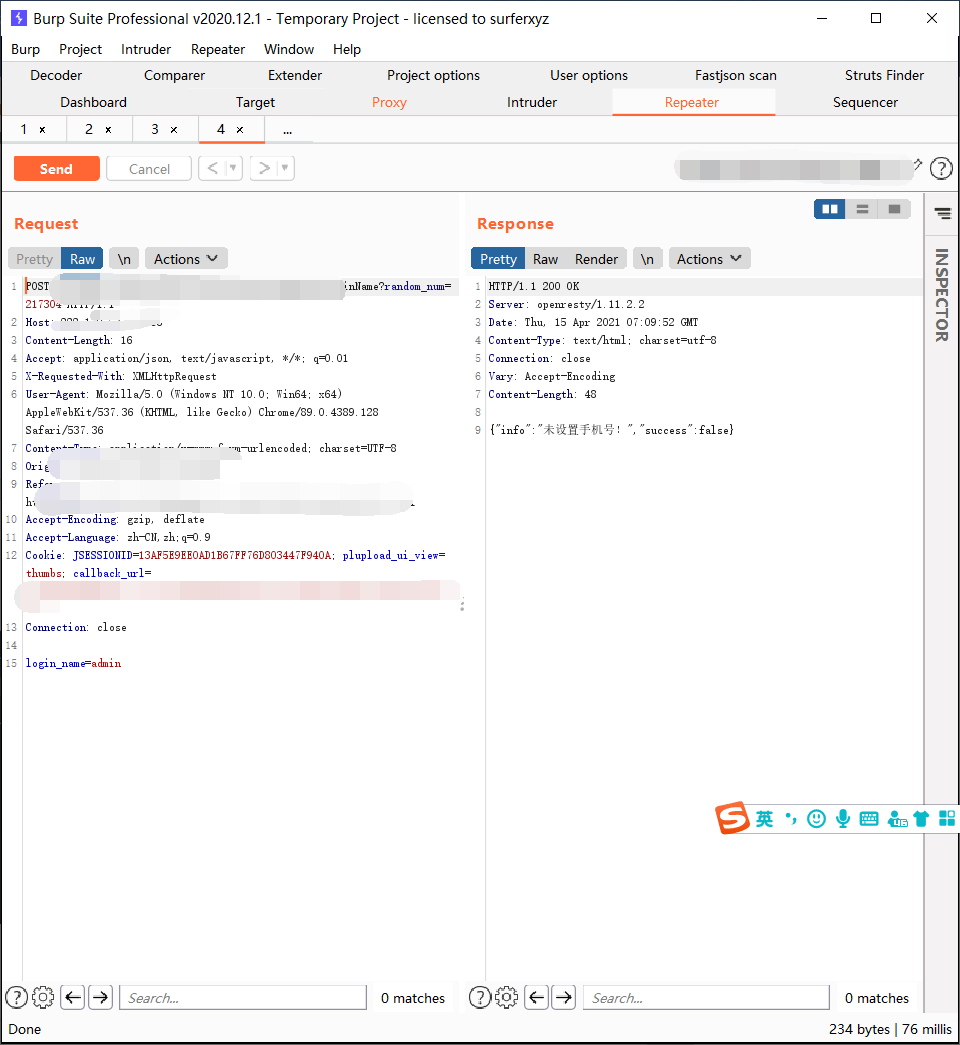Switch to Decoder tab
The height and width of the screenshot is (1045, 960).
pos(56,75)
